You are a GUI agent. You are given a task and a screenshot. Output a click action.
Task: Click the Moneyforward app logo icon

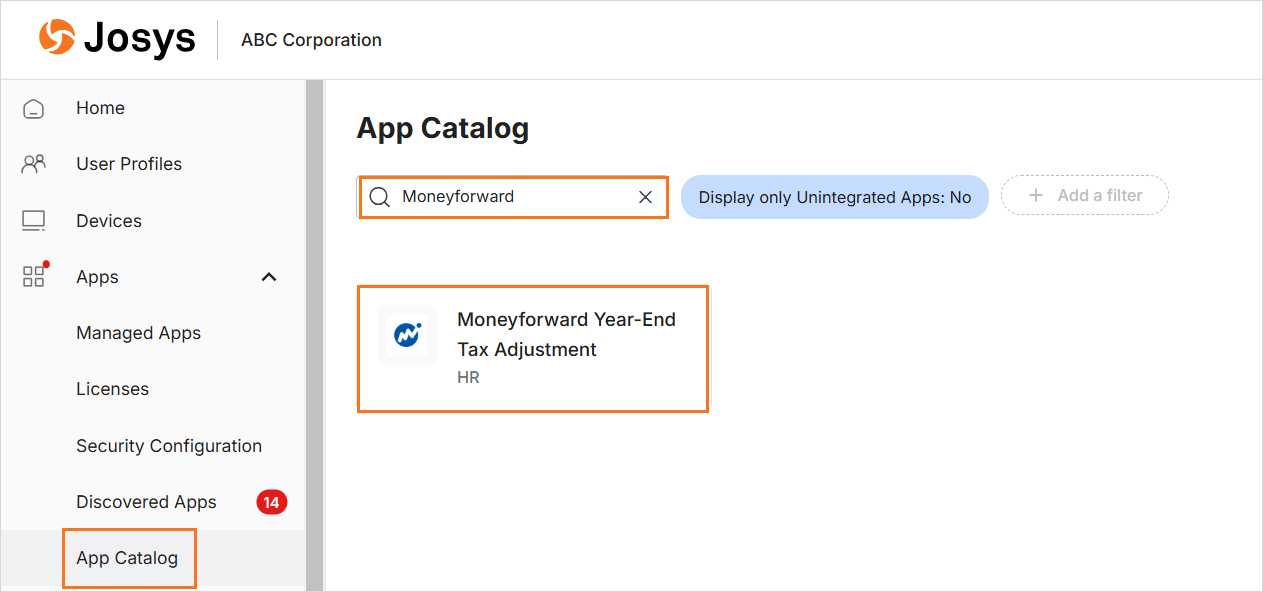[x=407, y=335]
